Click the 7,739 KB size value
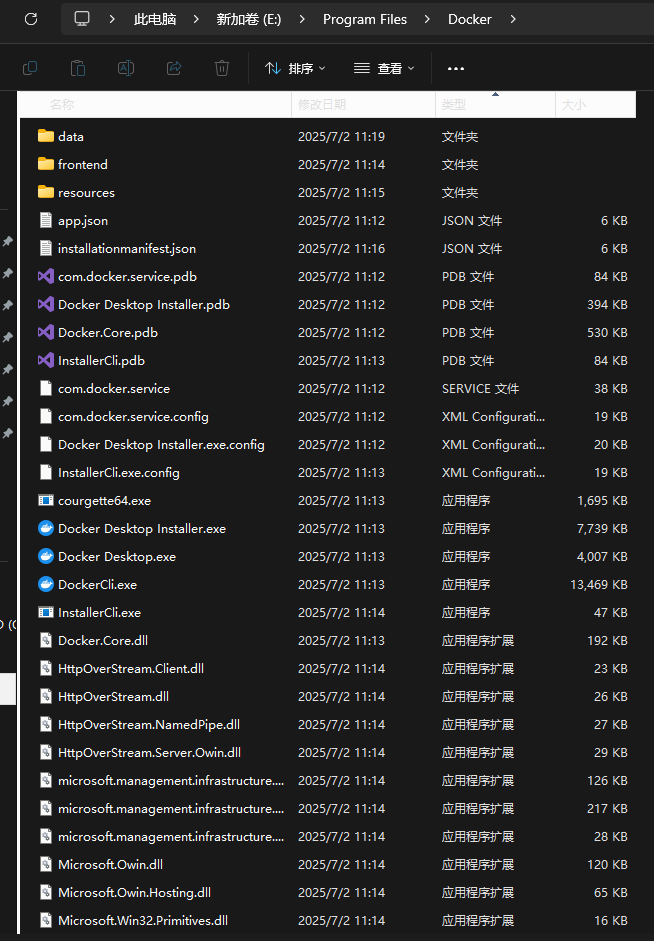 602,529
